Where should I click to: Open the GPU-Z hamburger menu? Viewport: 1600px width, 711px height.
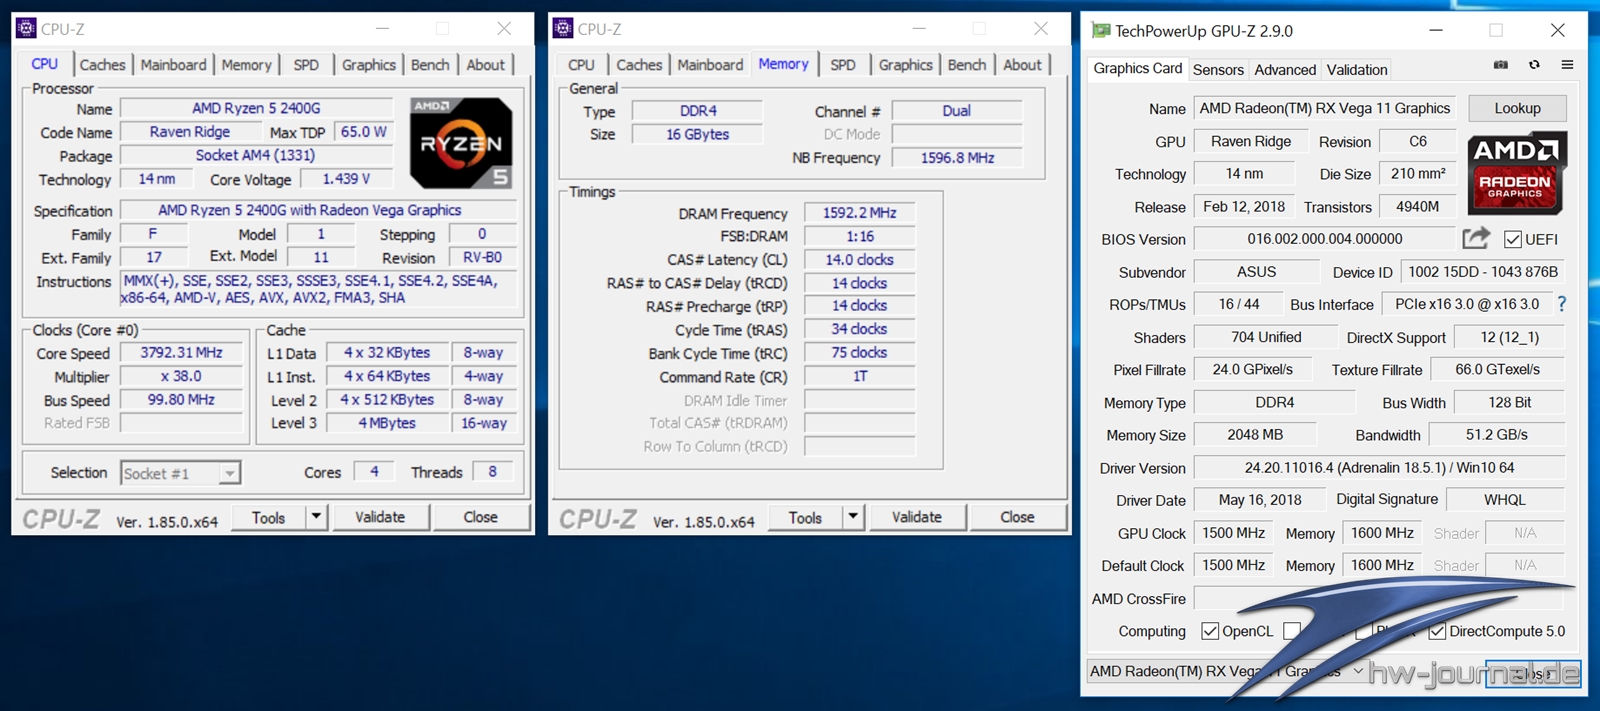tap(1567, 65)
